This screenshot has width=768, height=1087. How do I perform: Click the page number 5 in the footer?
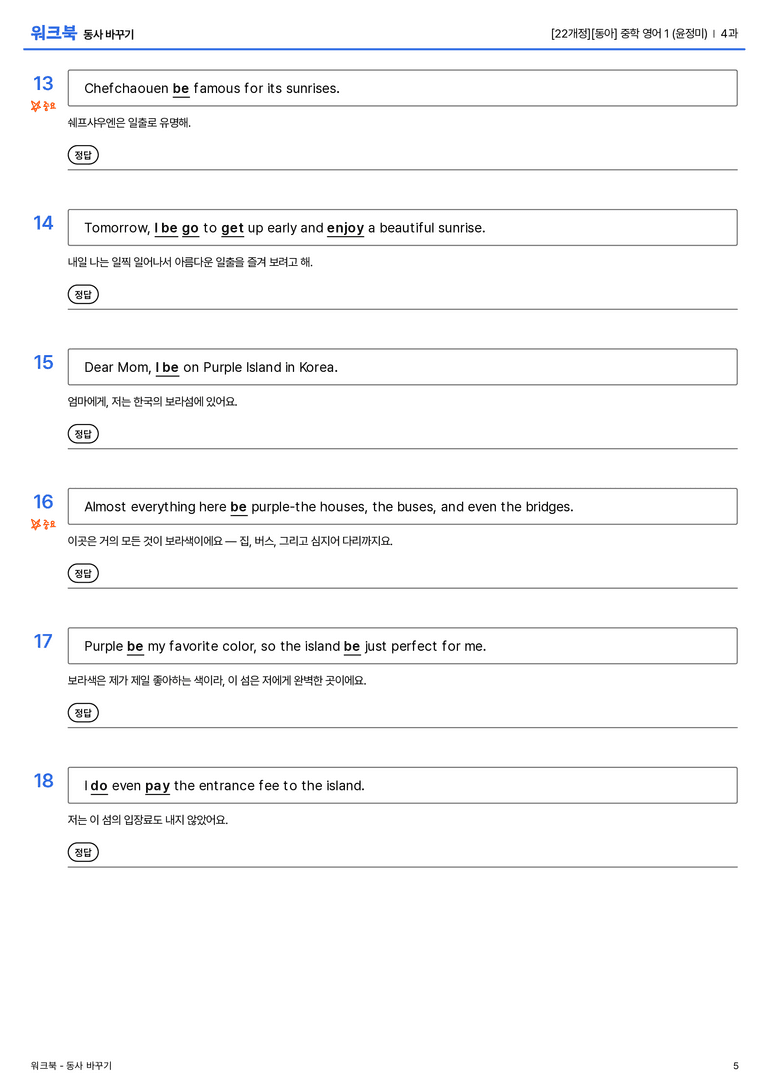pyautogui.click(x=735, y=1066)
